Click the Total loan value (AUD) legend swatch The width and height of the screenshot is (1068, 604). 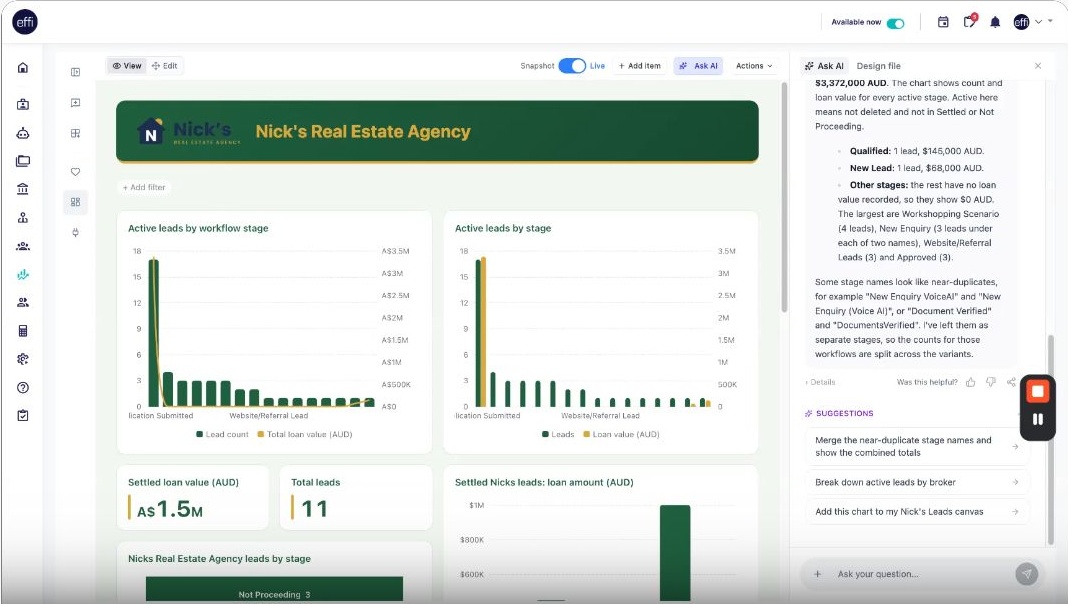[260, 434]
